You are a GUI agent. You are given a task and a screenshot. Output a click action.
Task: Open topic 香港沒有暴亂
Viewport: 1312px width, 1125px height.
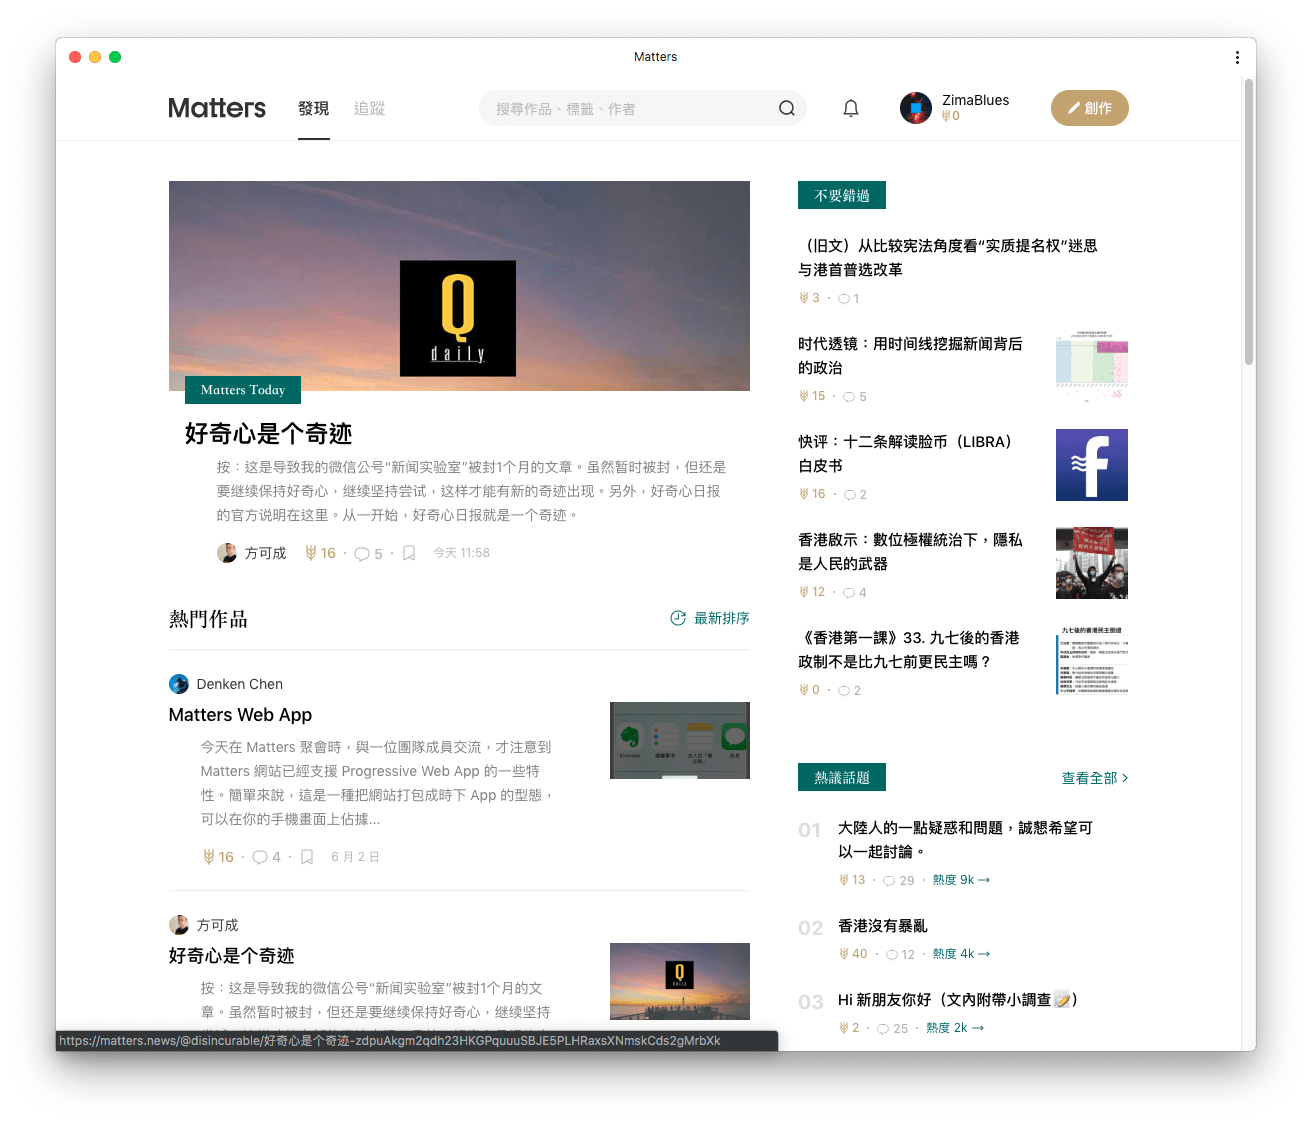pos(883,926)
